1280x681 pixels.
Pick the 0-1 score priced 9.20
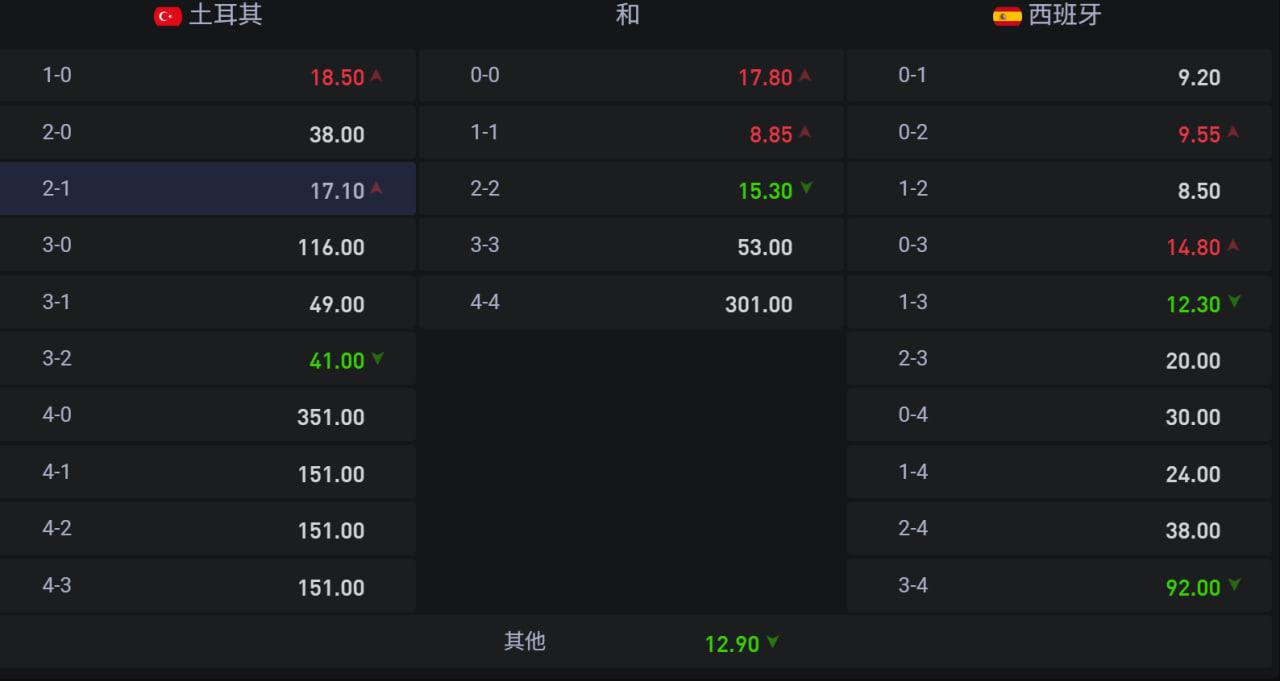pyautogui.click(x=1059, y=76)
